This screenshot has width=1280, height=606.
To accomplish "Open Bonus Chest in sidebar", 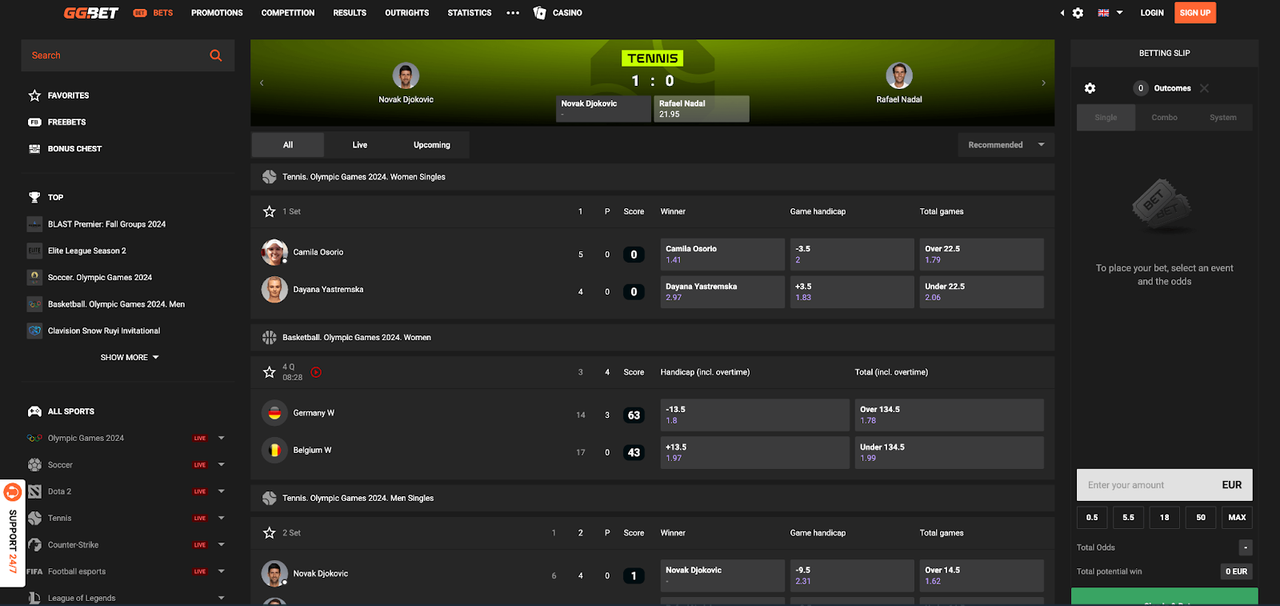I will (x=75, y=149).
